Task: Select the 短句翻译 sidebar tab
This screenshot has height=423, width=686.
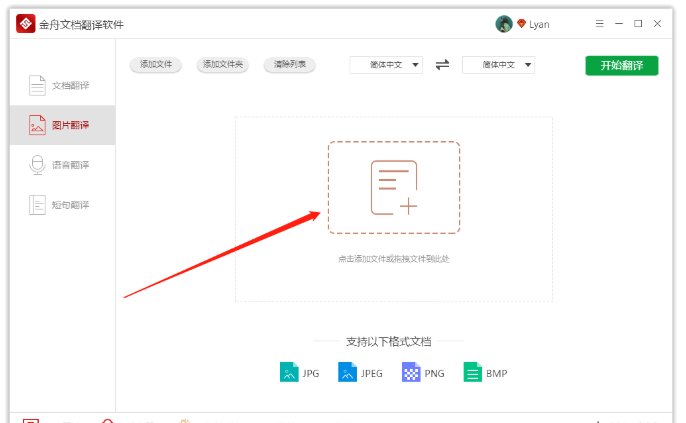Action: click(x=63, y=205)
